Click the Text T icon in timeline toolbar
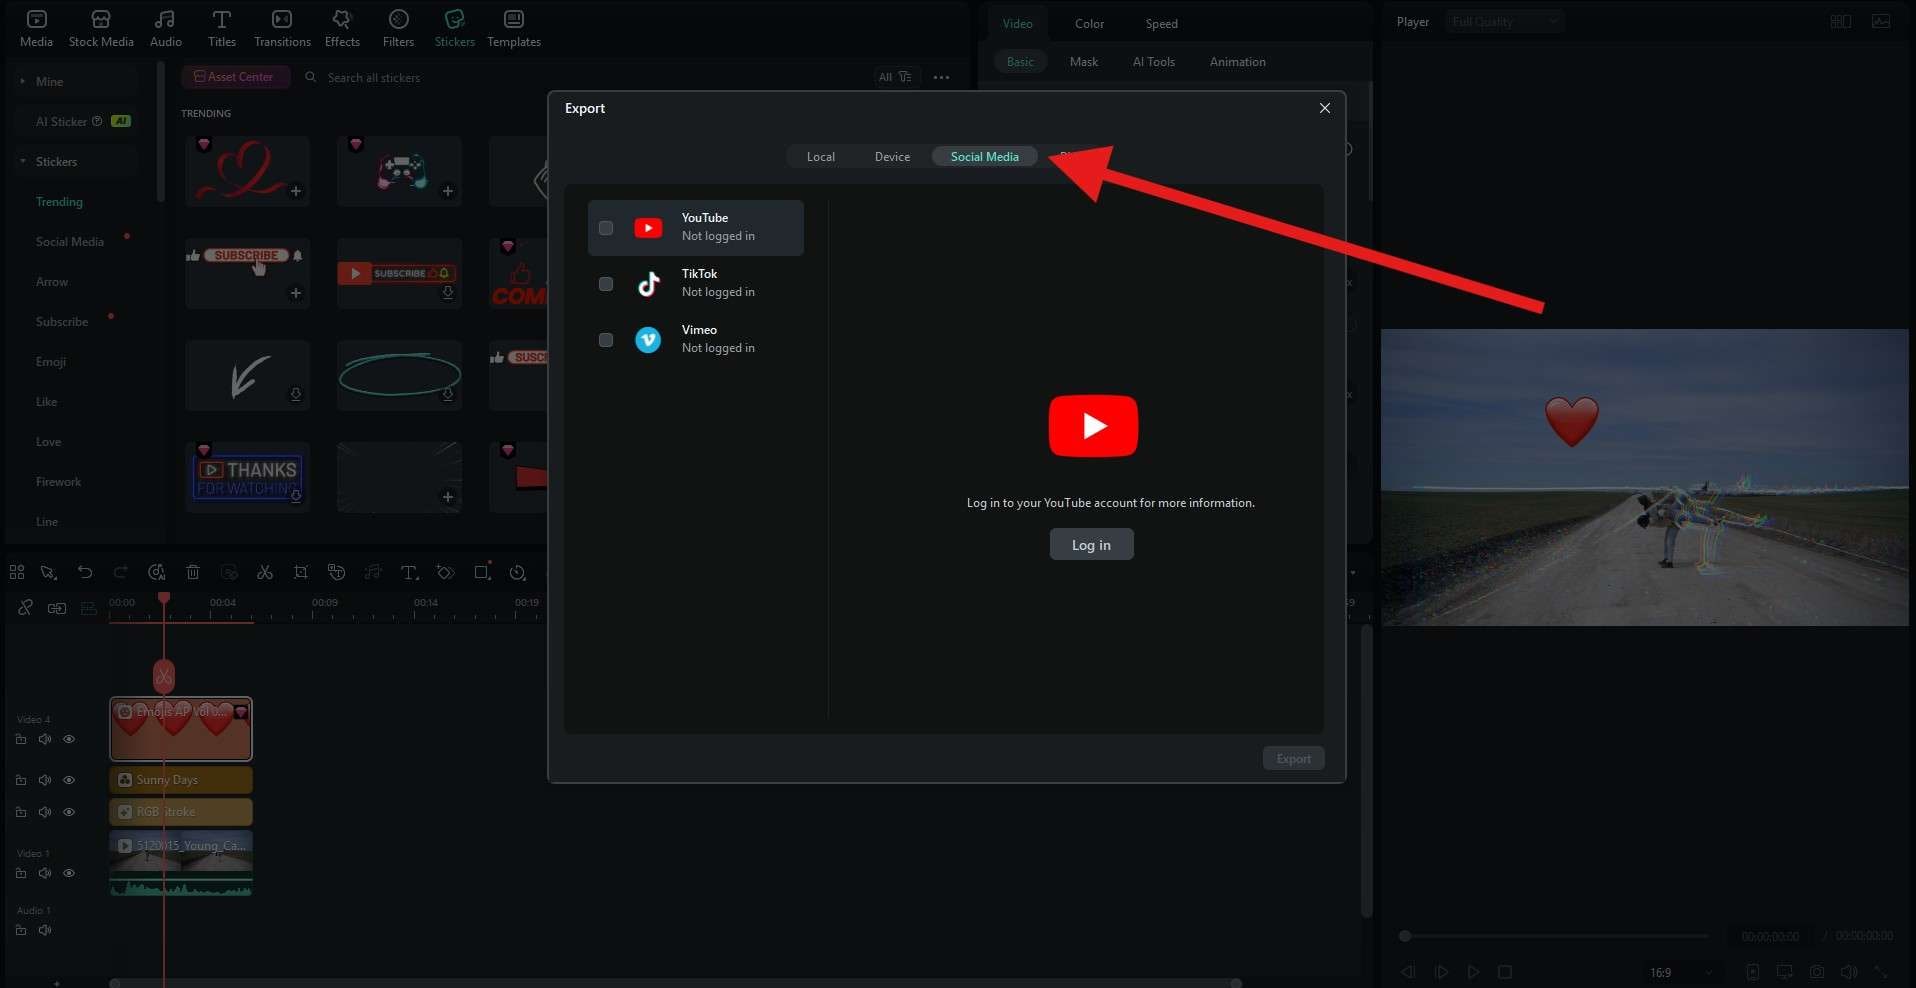The height and width of the screenshot is (988, 1916). (x=409, y=572)
